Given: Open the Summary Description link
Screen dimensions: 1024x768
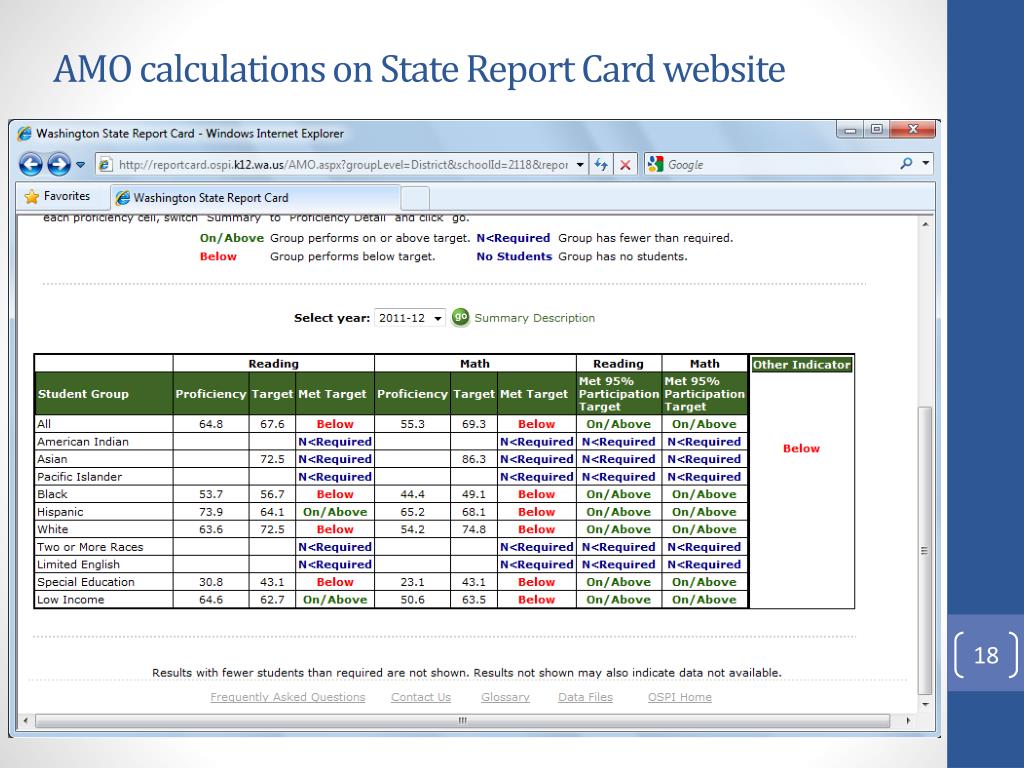Looking at the screenshot, I should coord(534,318).
